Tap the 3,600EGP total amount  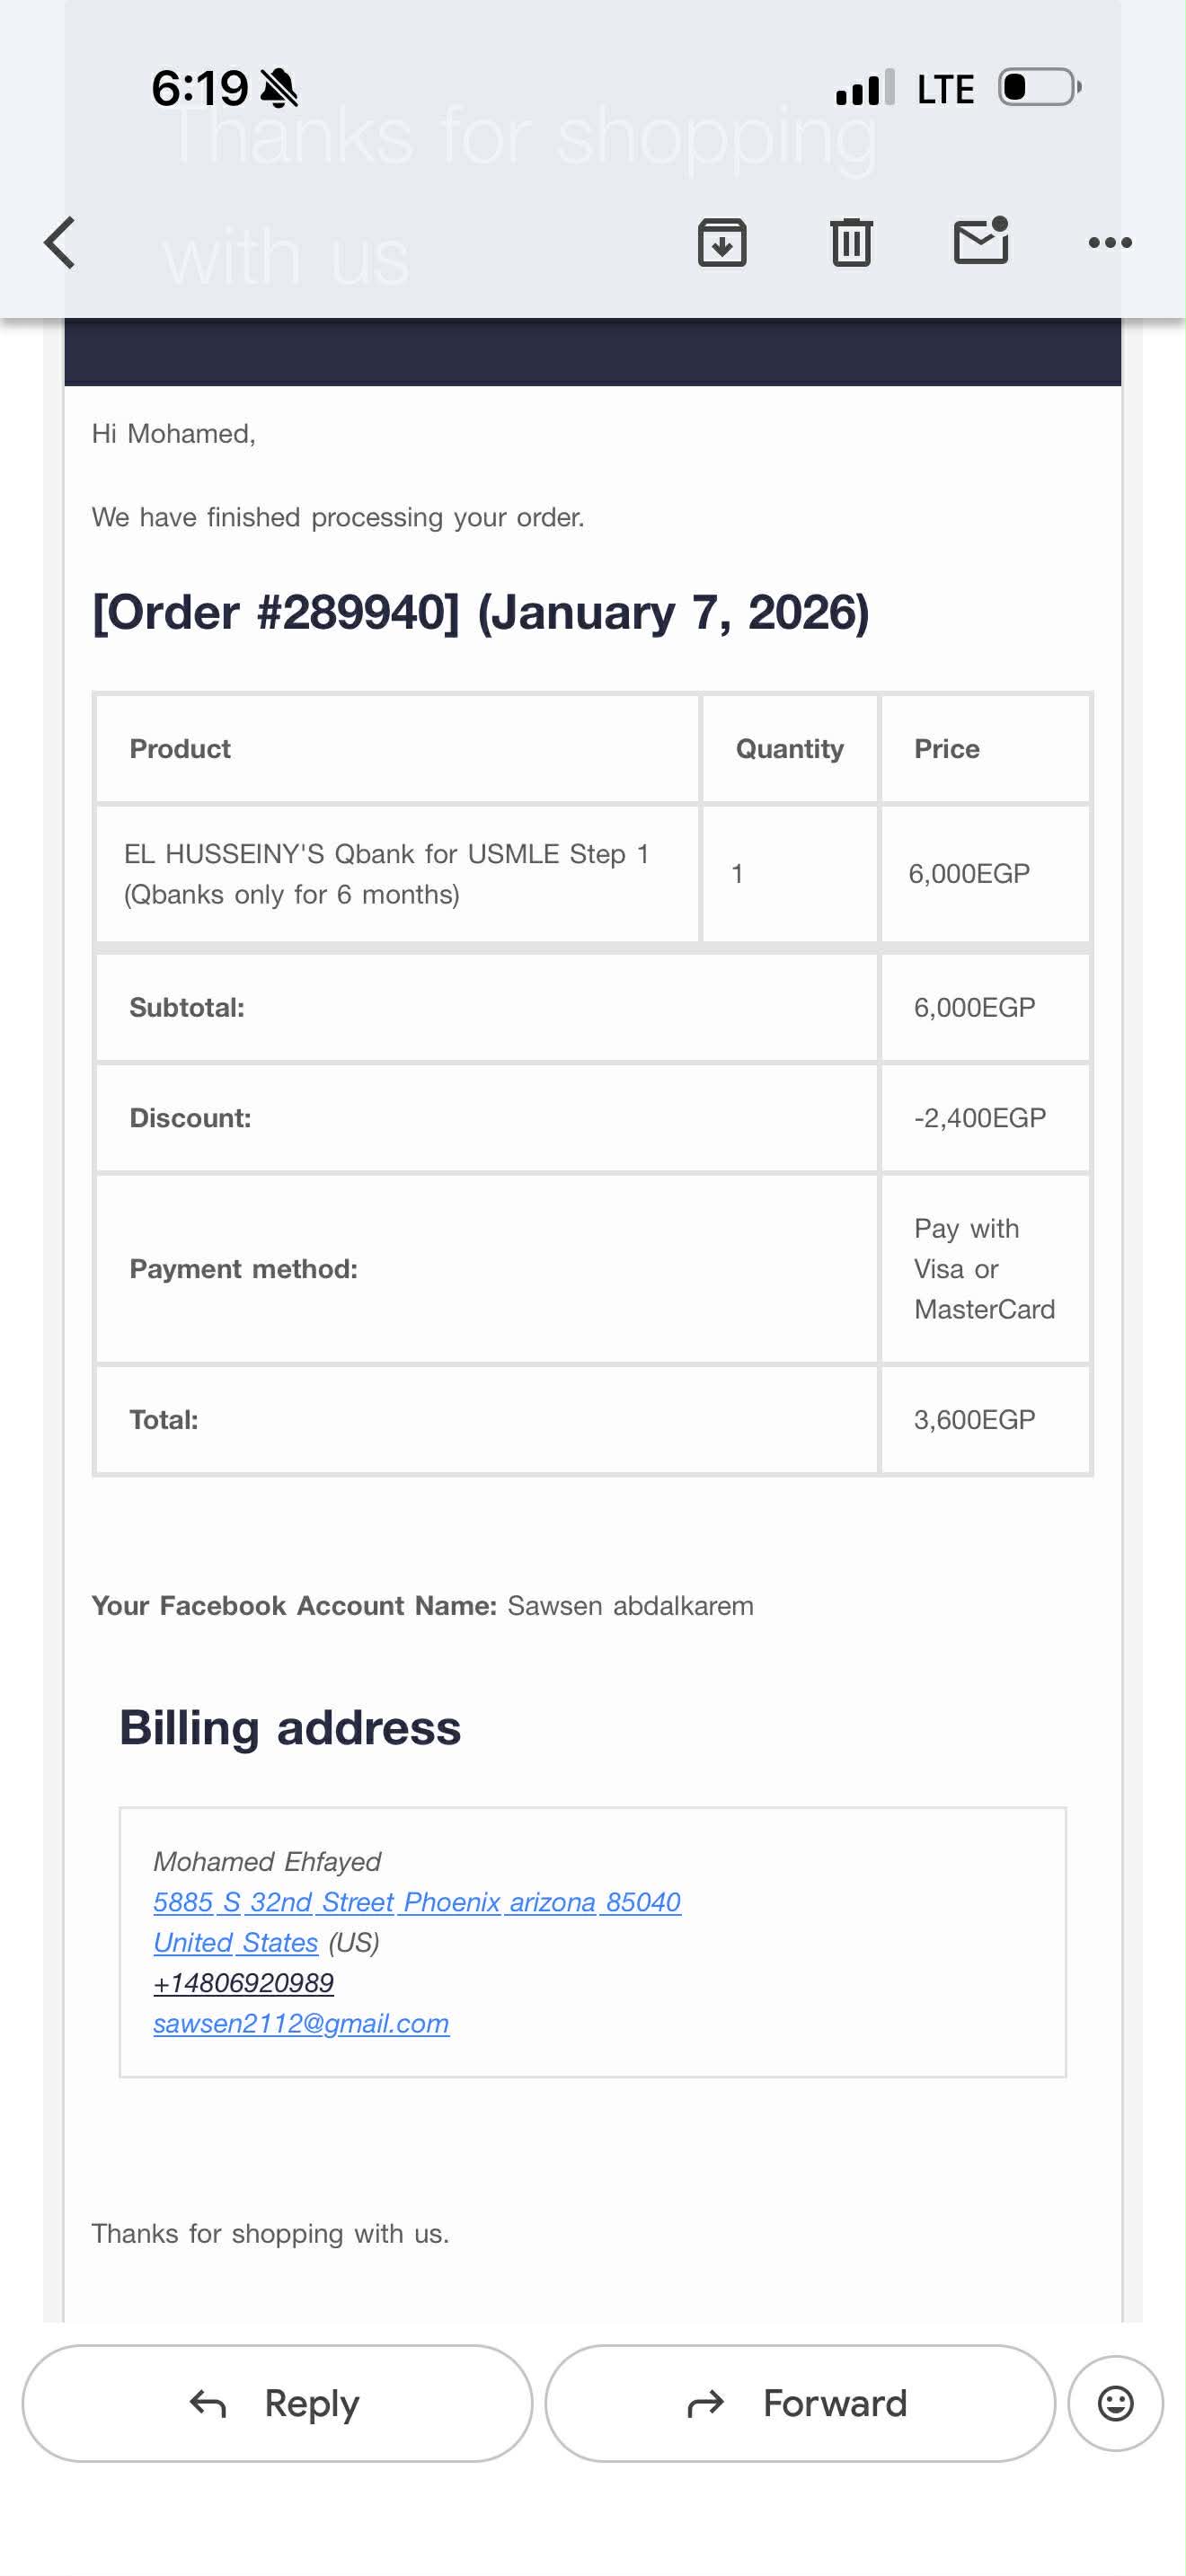[974, 1420]
